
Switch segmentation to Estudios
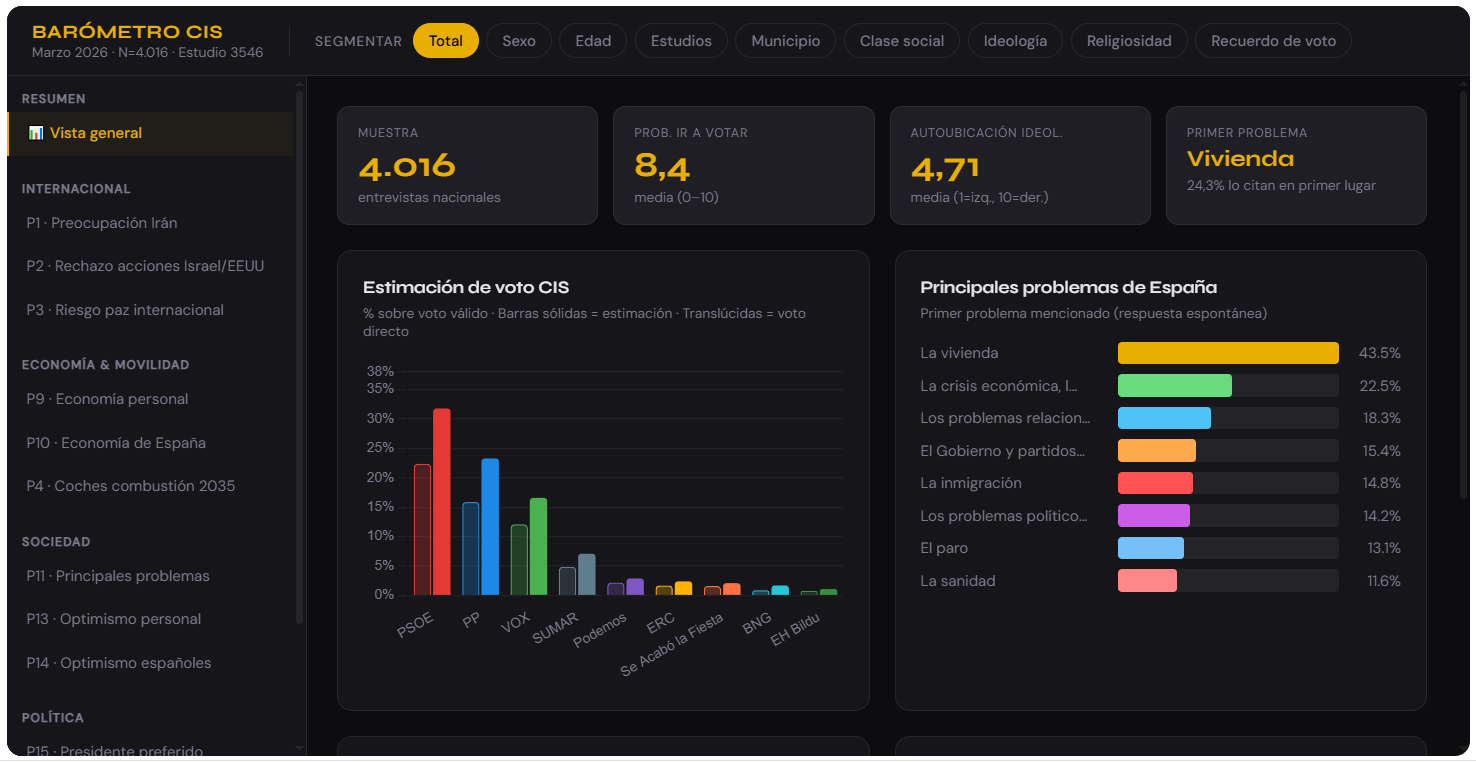(x=681, y=41)
